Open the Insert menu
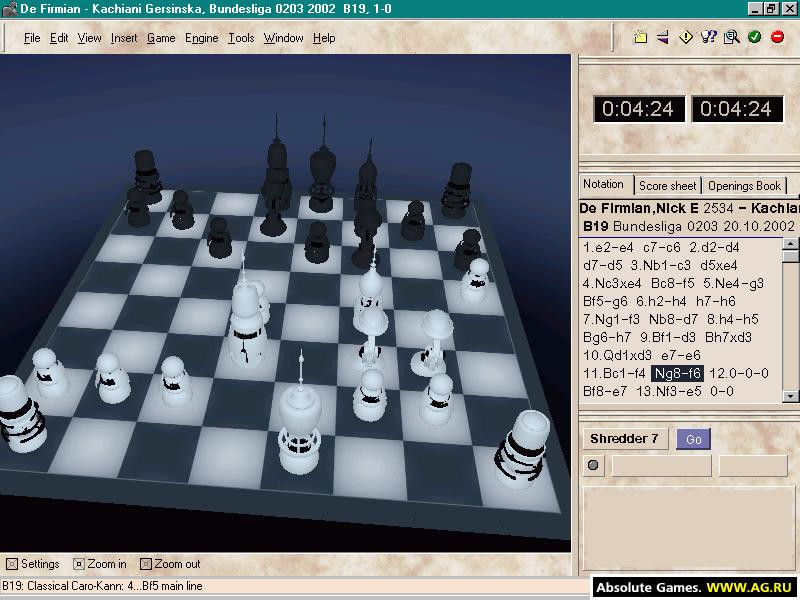Image resolution: width=800 pixels, height=600 pixels. coord(124,38)
